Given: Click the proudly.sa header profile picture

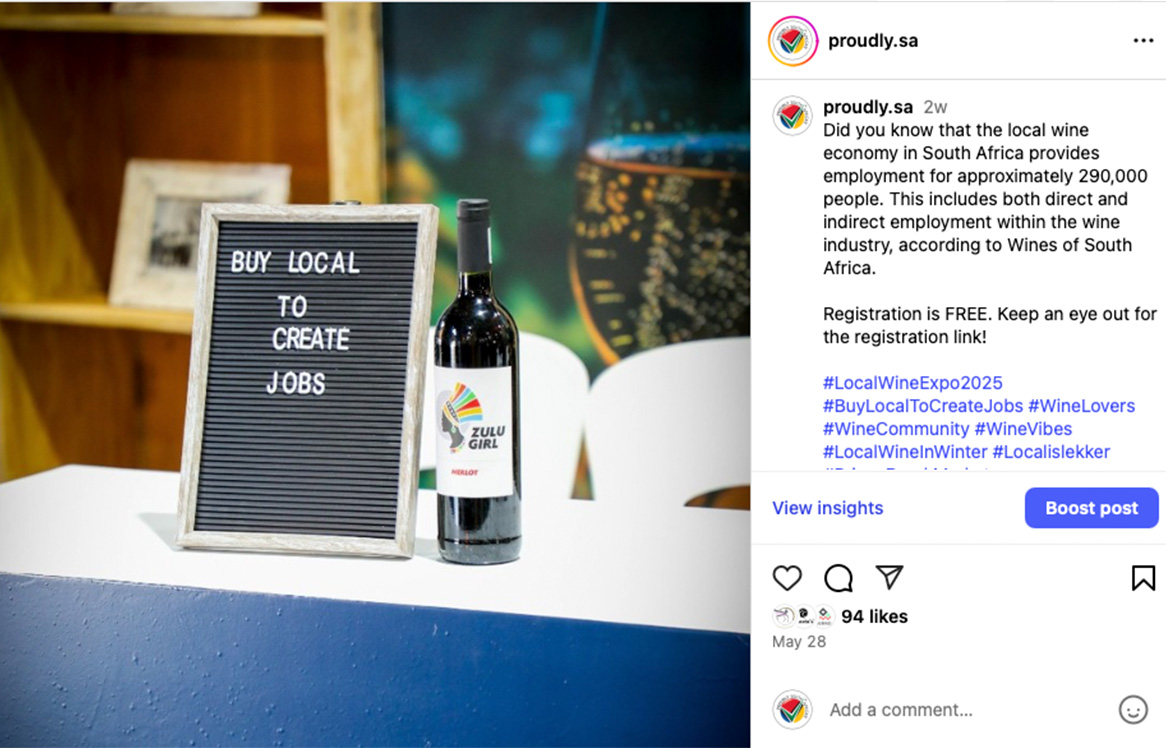Looking at the screenshot, I should point(793,41).
